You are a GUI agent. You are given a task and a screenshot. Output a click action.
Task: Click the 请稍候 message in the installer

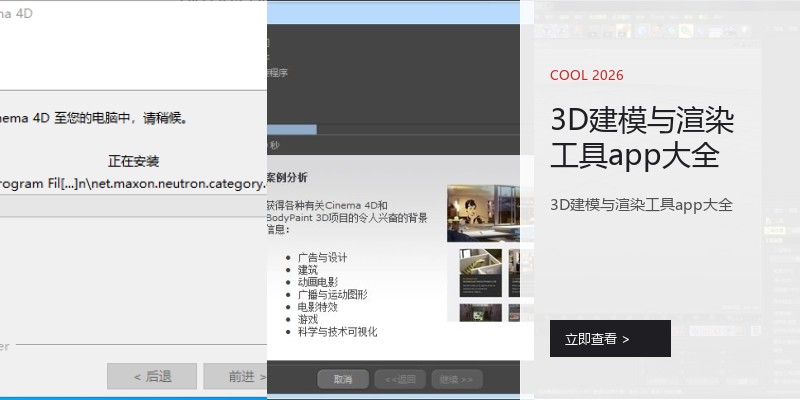165,119
